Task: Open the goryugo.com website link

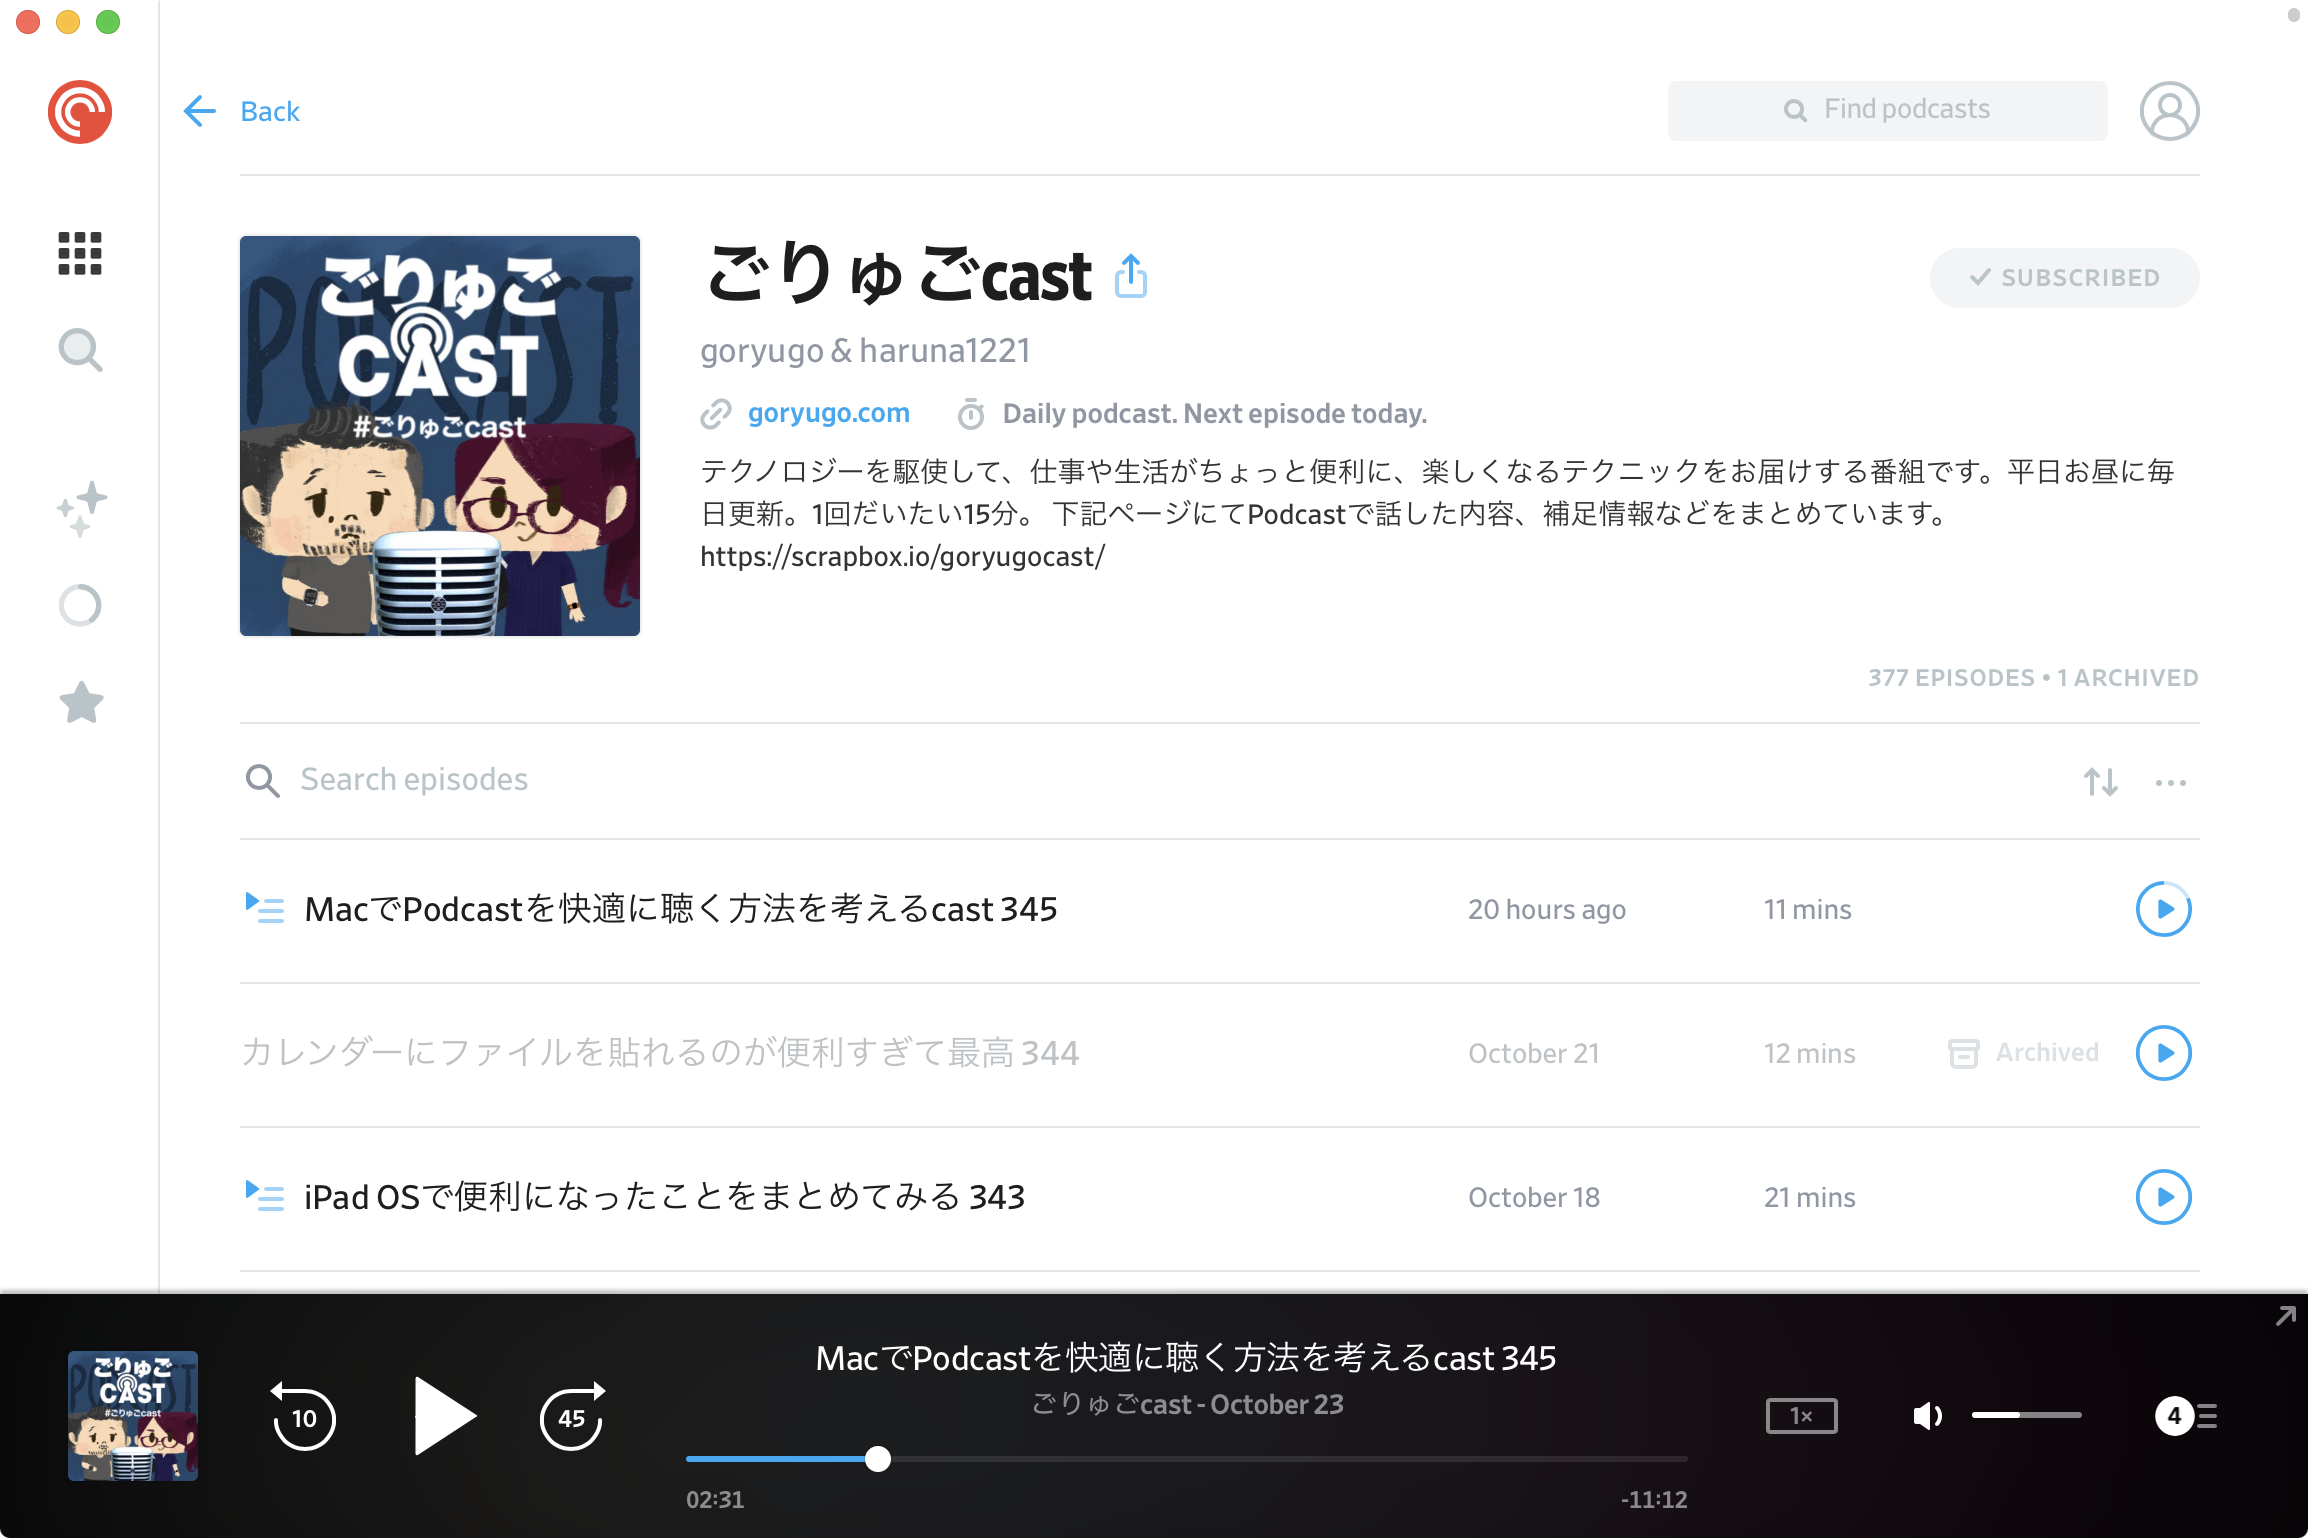Action: 828,413
